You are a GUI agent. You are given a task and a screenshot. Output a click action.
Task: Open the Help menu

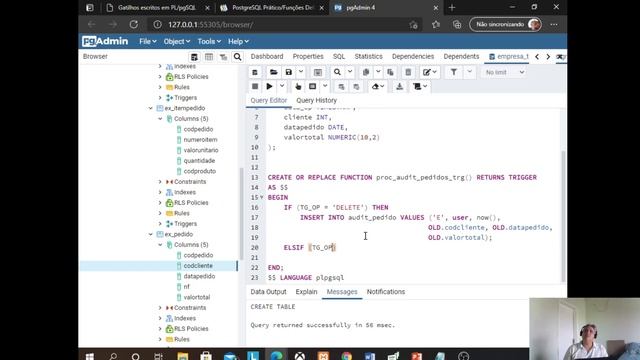tap(238, 42)
